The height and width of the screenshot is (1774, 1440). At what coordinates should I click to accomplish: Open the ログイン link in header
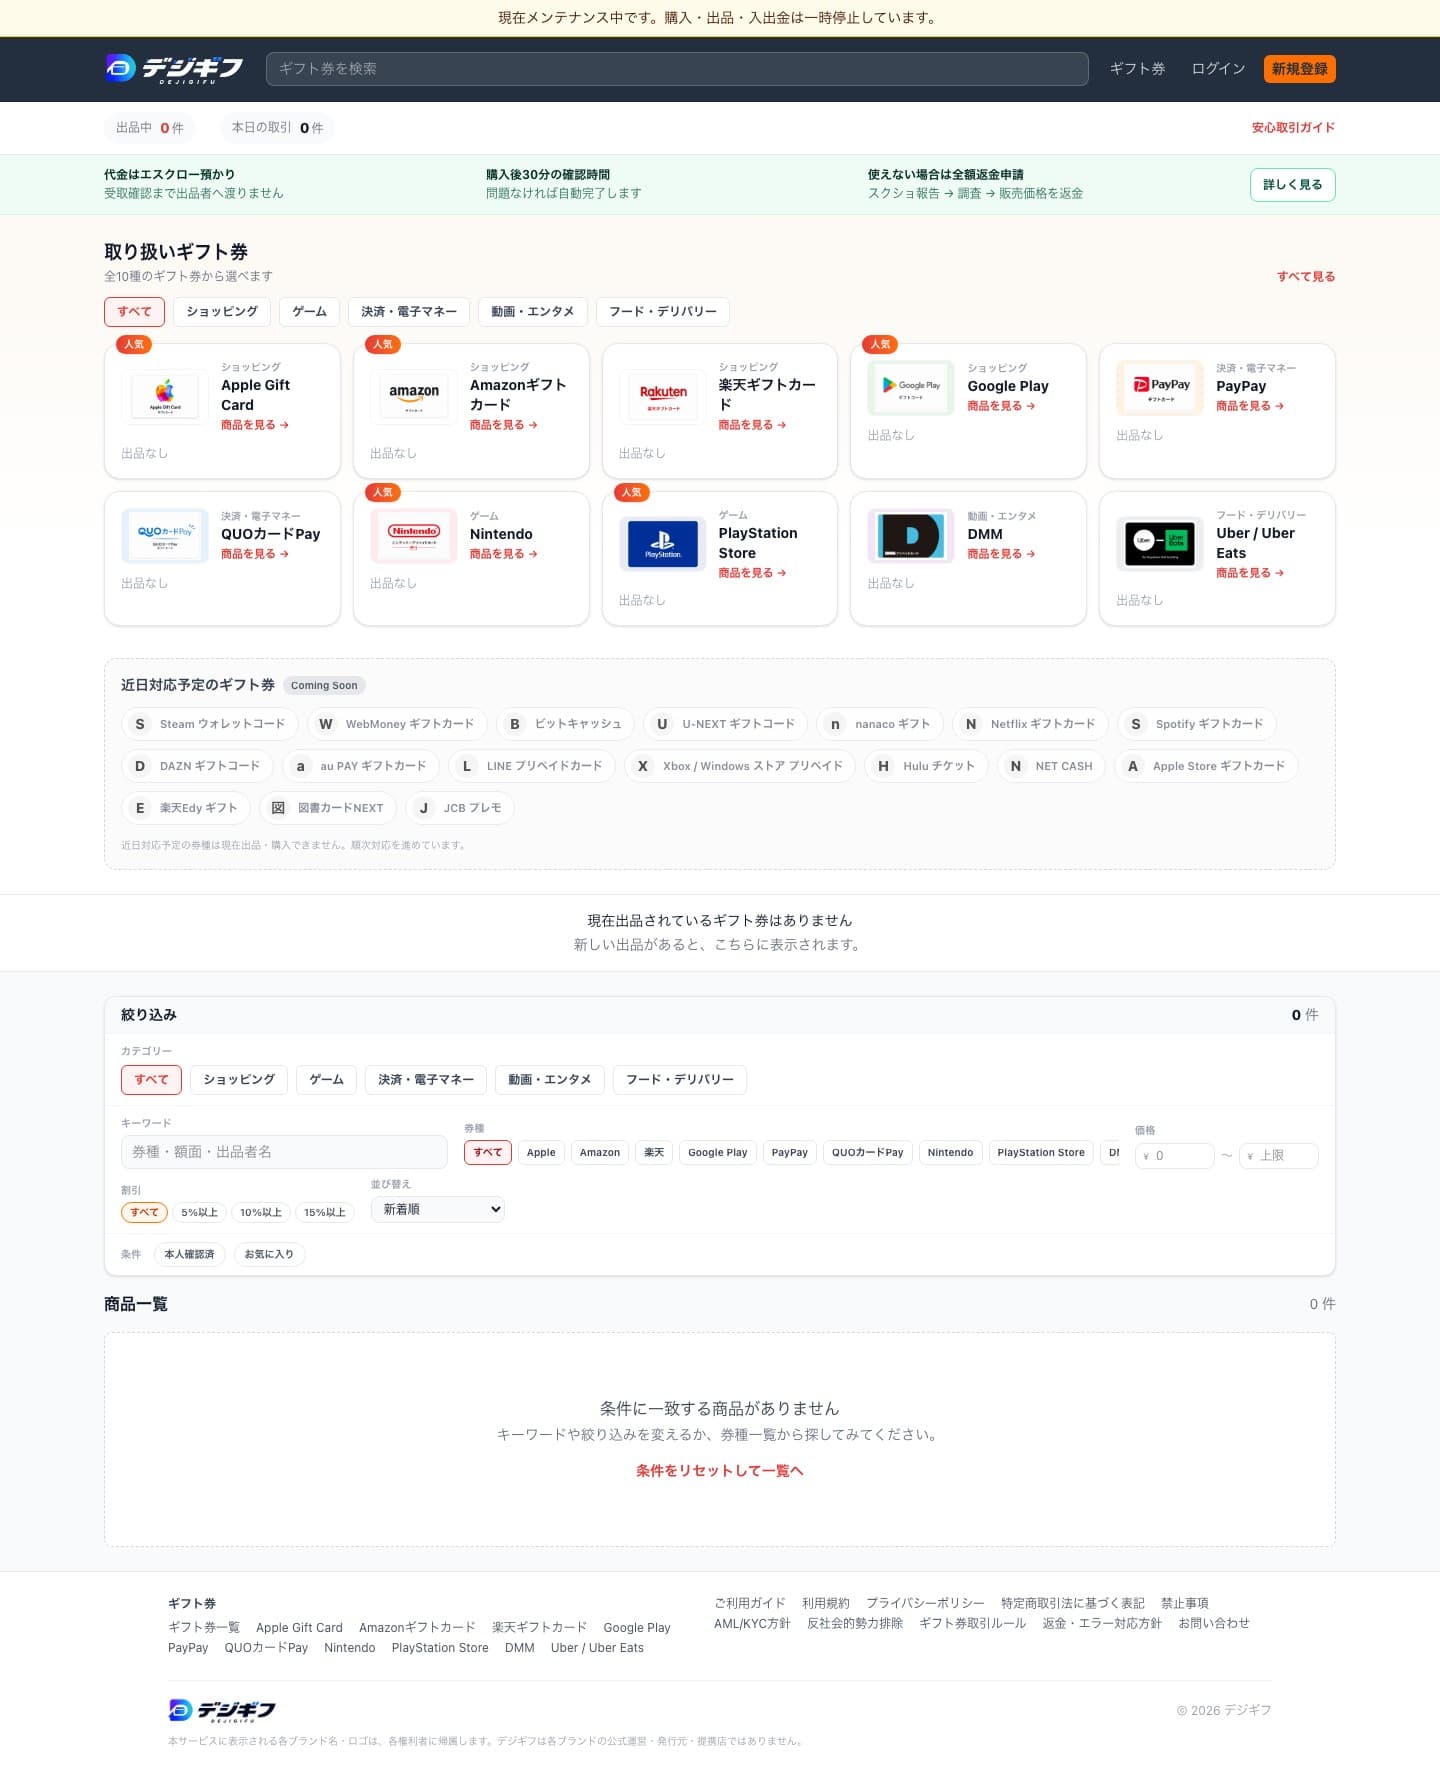tap(1218, 69)
